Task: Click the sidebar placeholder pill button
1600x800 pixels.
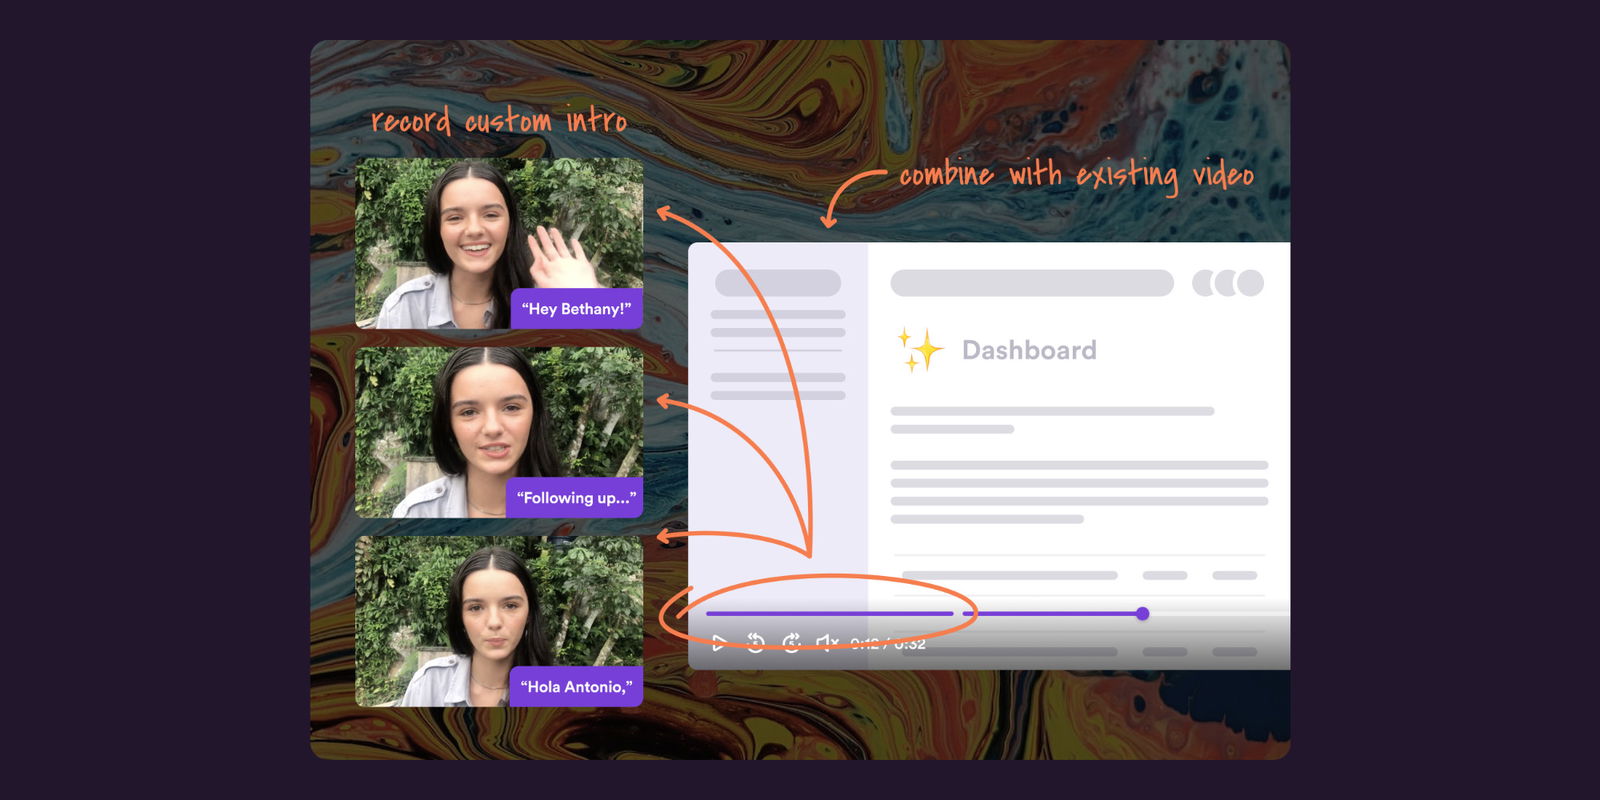Action: pos(778,283)
